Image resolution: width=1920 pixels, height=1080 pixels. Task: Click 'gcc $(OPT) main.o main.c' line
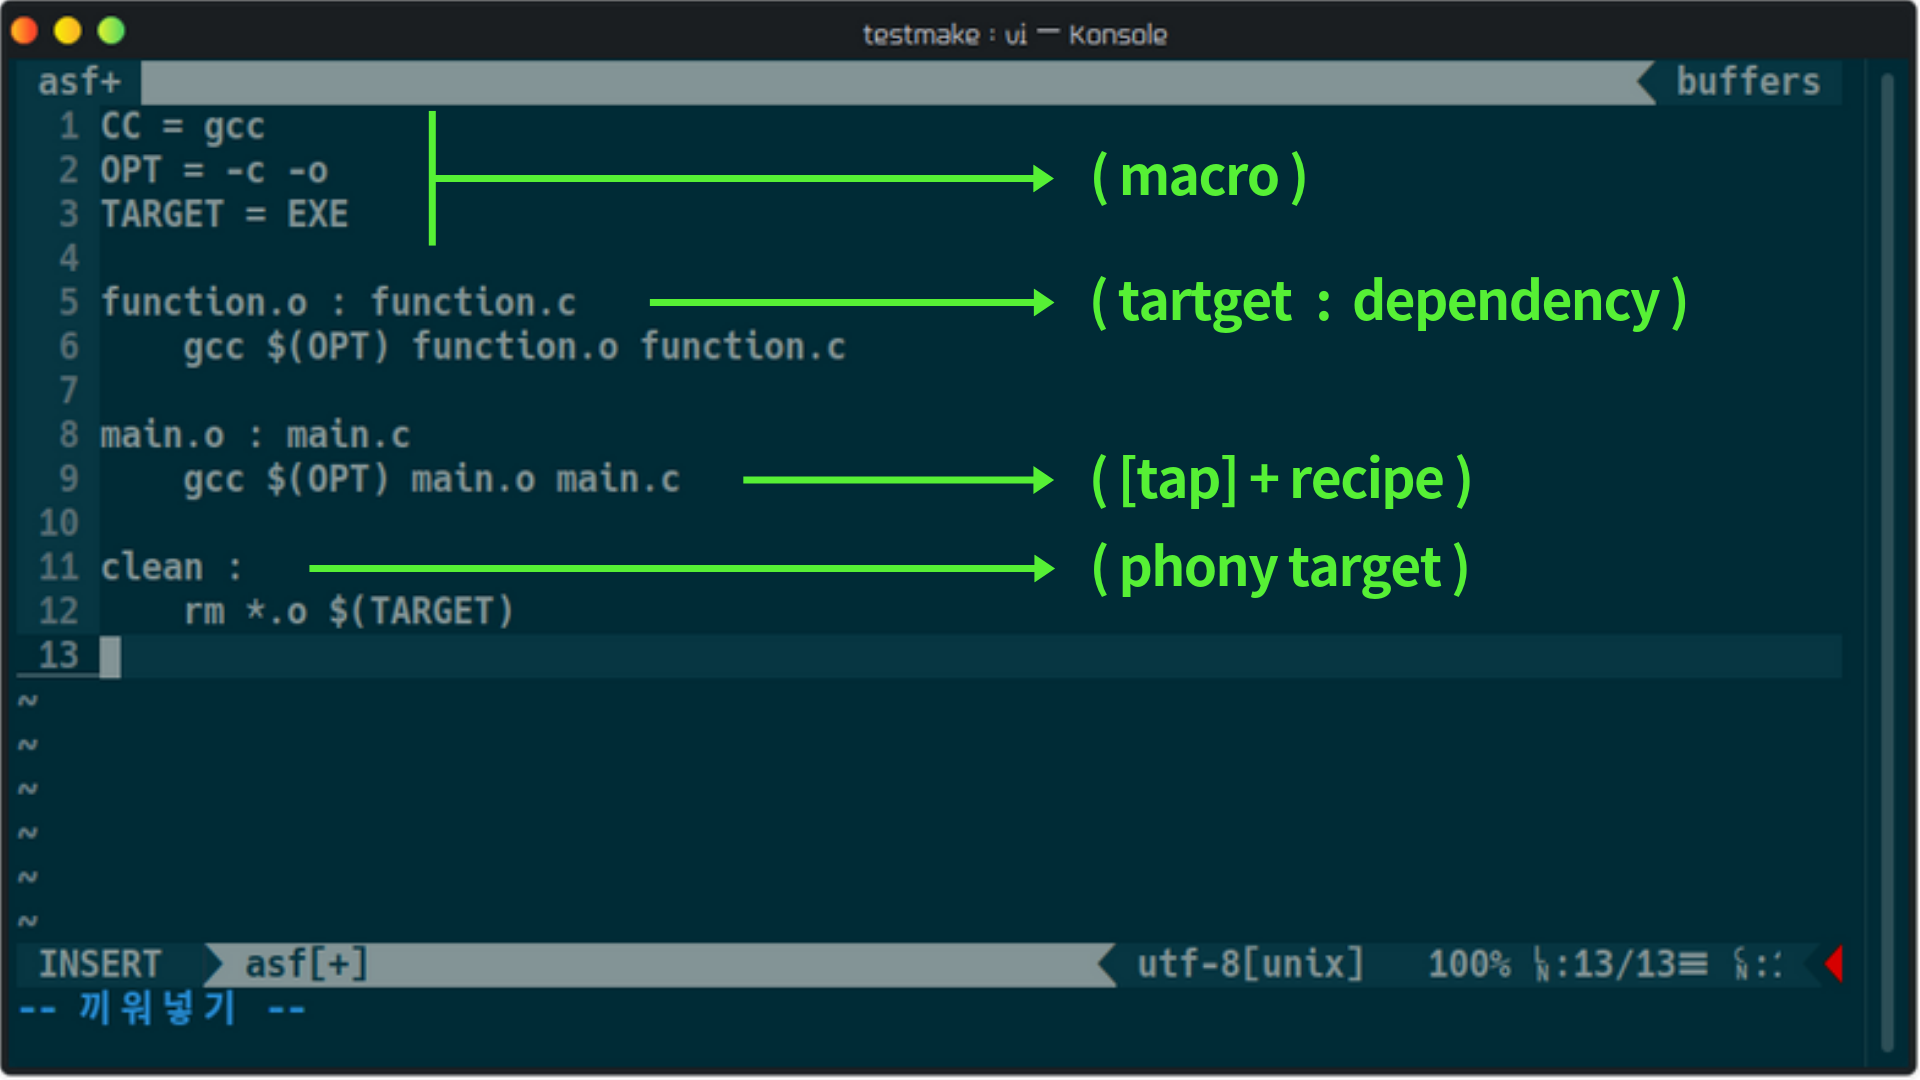431,479
